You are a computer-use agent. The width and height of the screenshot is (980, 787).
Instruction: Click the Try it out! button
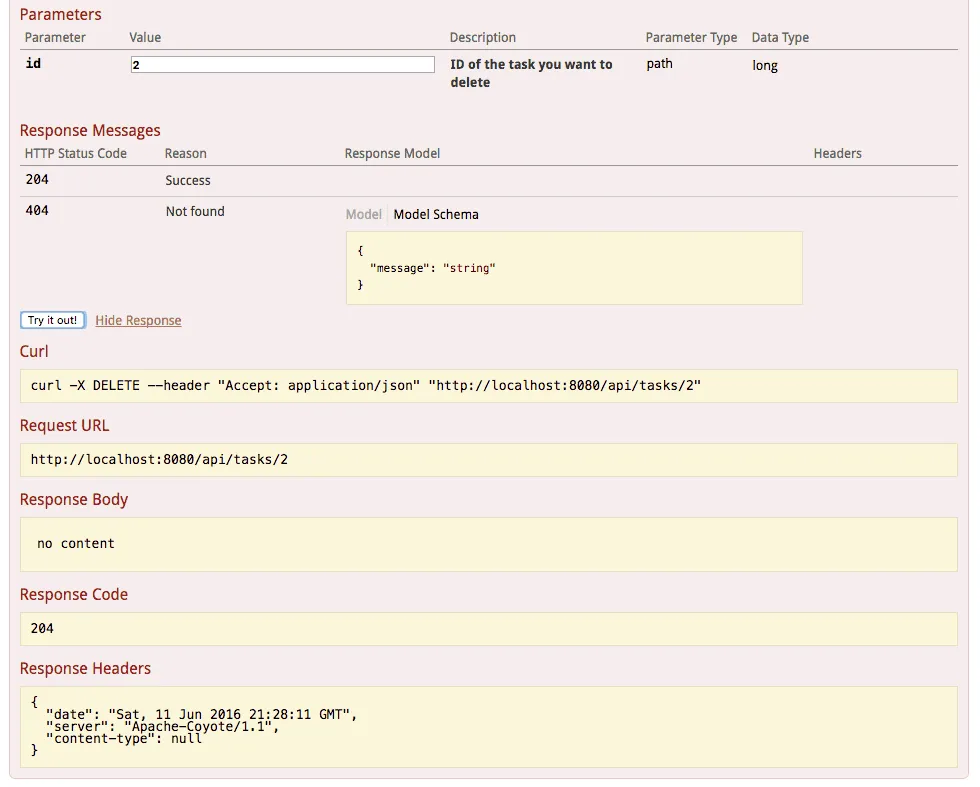[x=52, y=320]
